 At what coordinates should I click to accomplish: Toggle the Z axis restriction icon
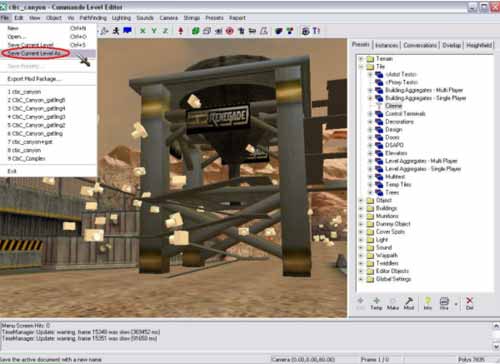165,31
